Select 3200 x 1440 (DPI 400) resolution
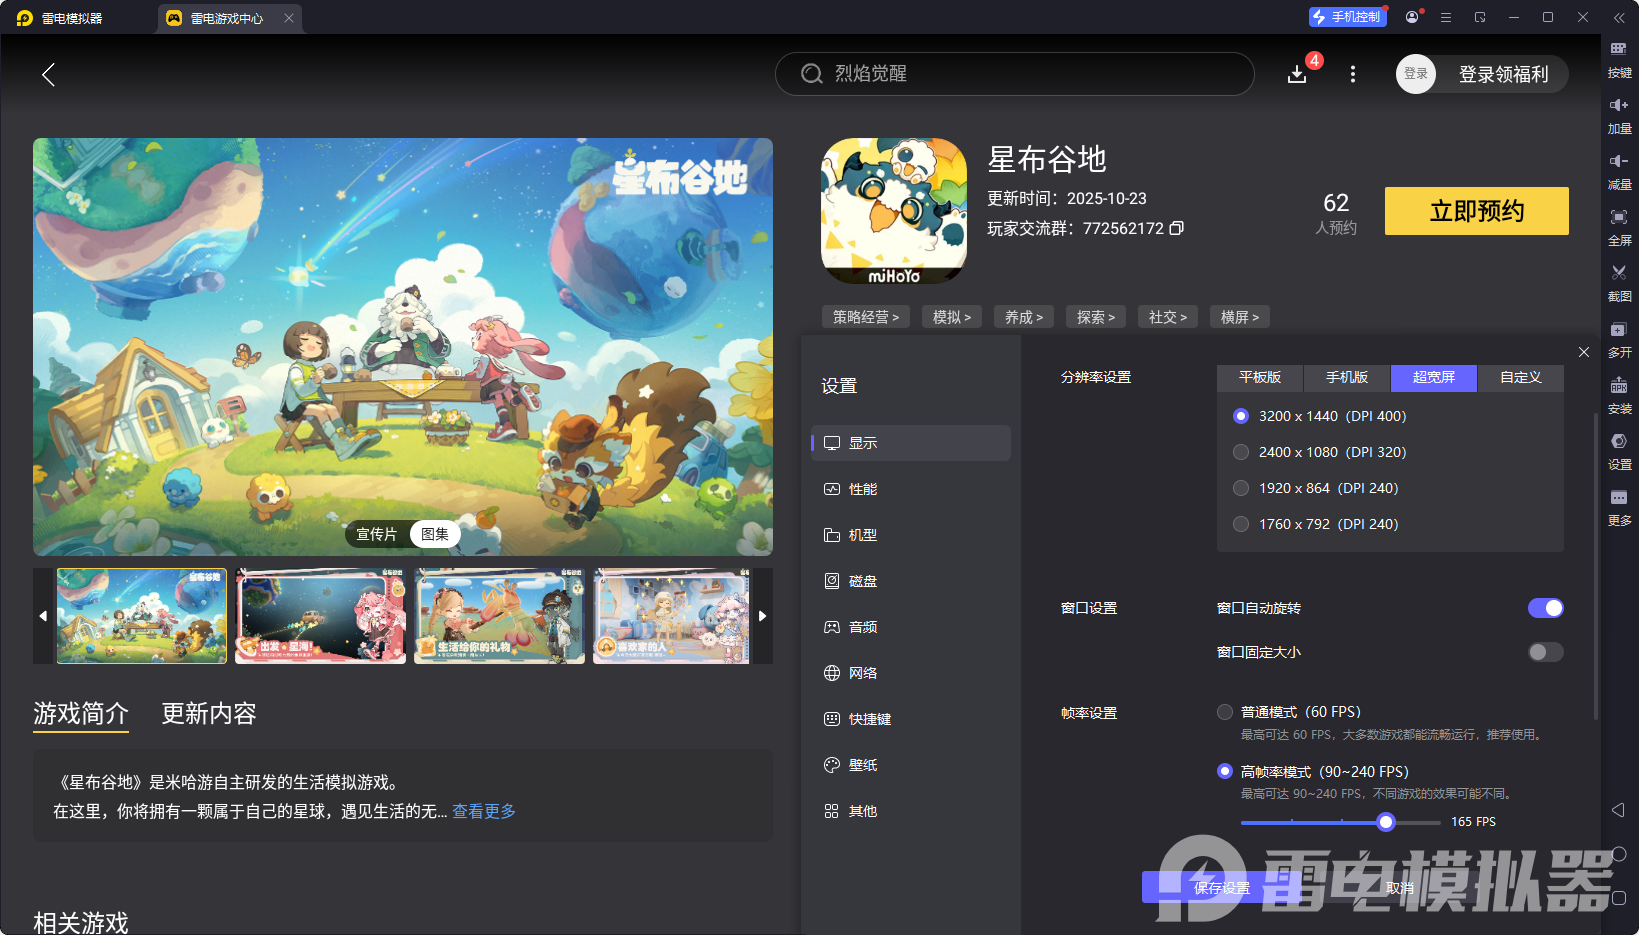 pyautogui.click(x=1241, y=416)
